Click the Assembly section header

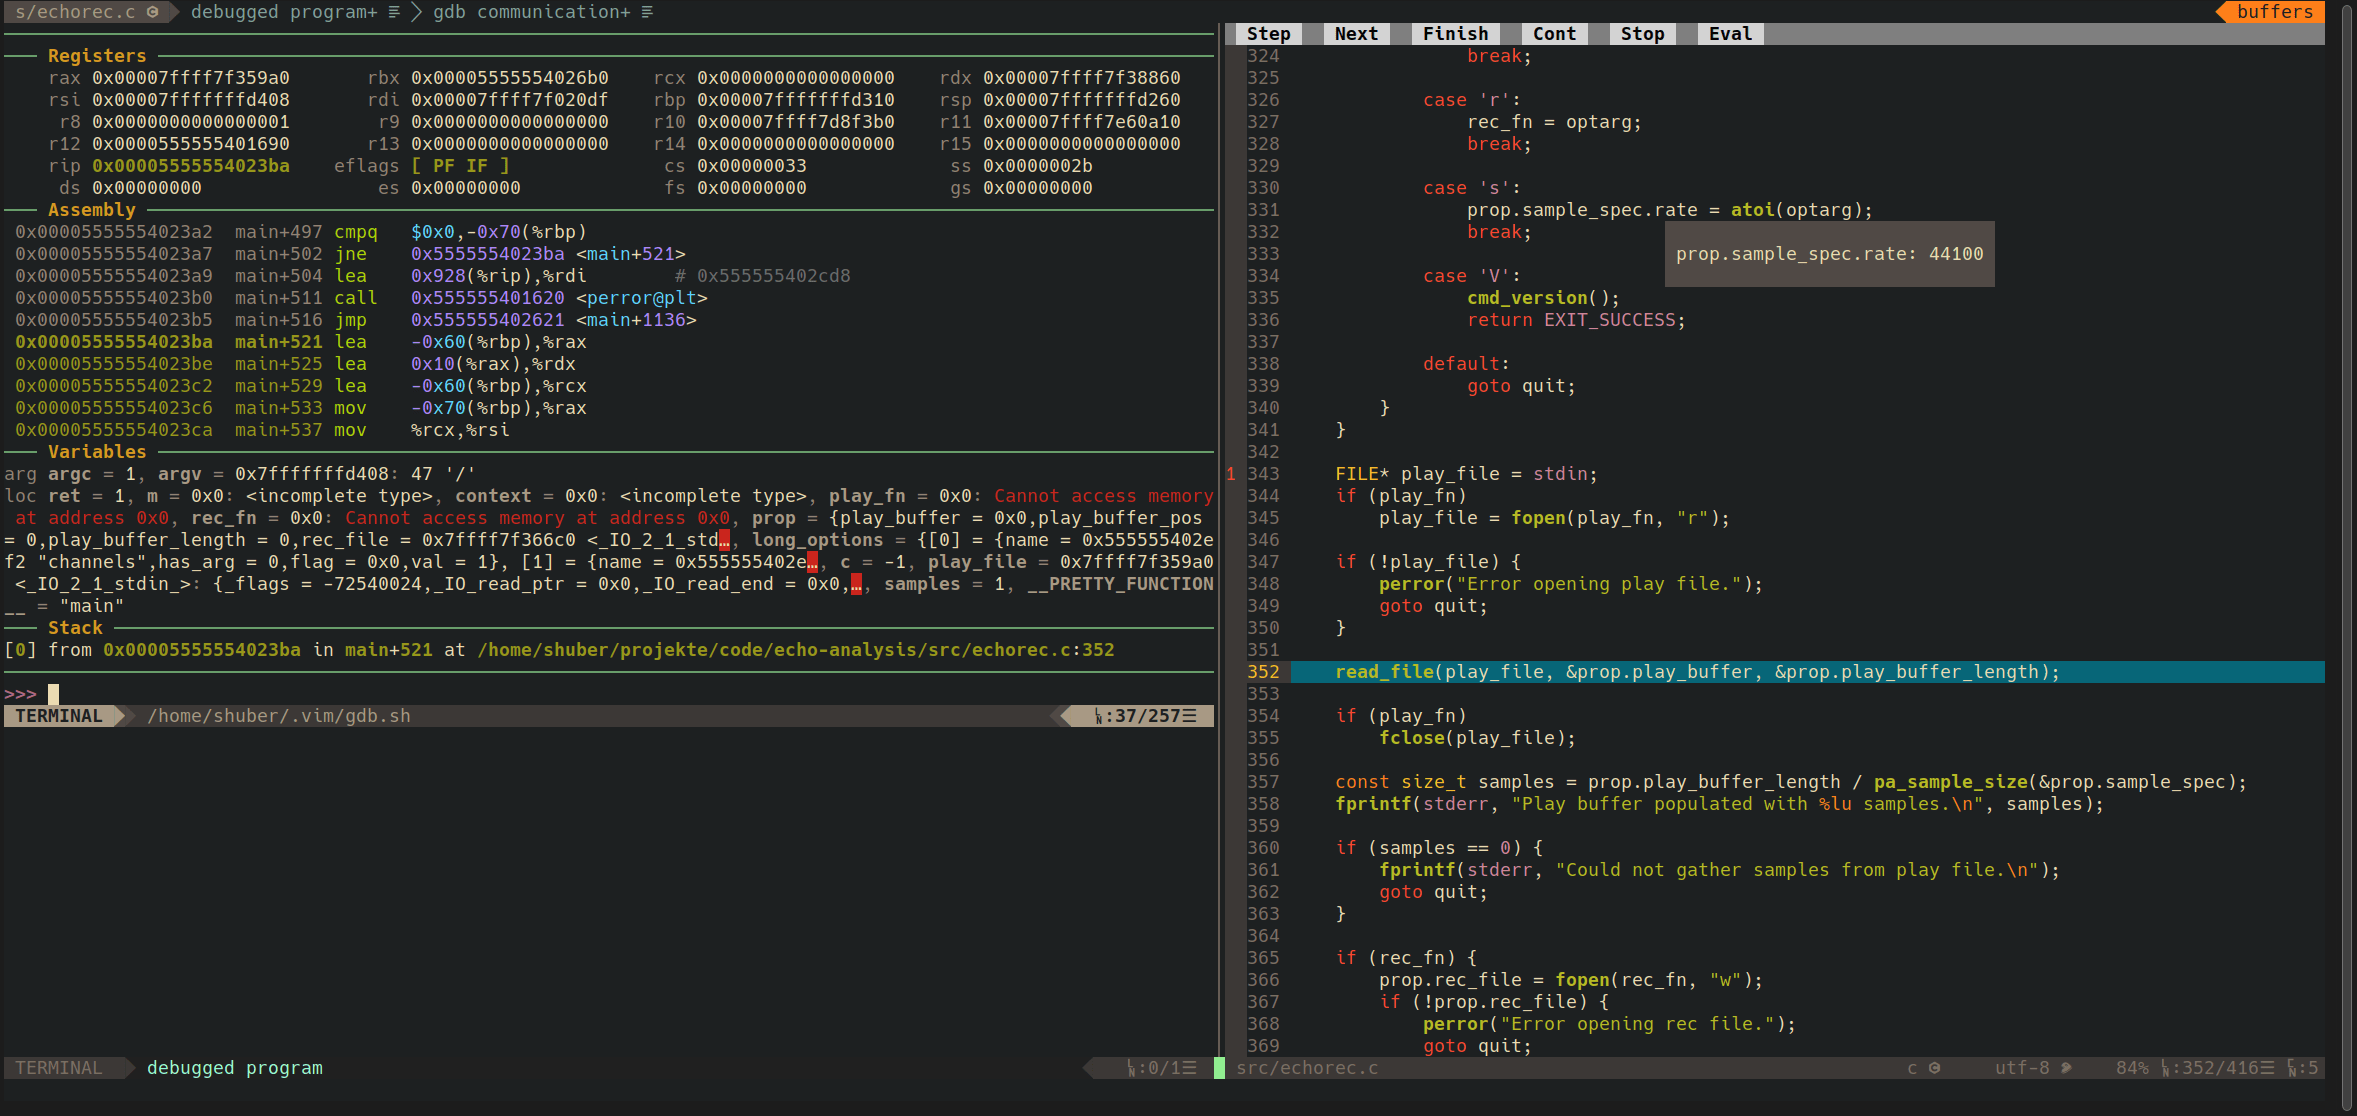[x=92, y=210]
